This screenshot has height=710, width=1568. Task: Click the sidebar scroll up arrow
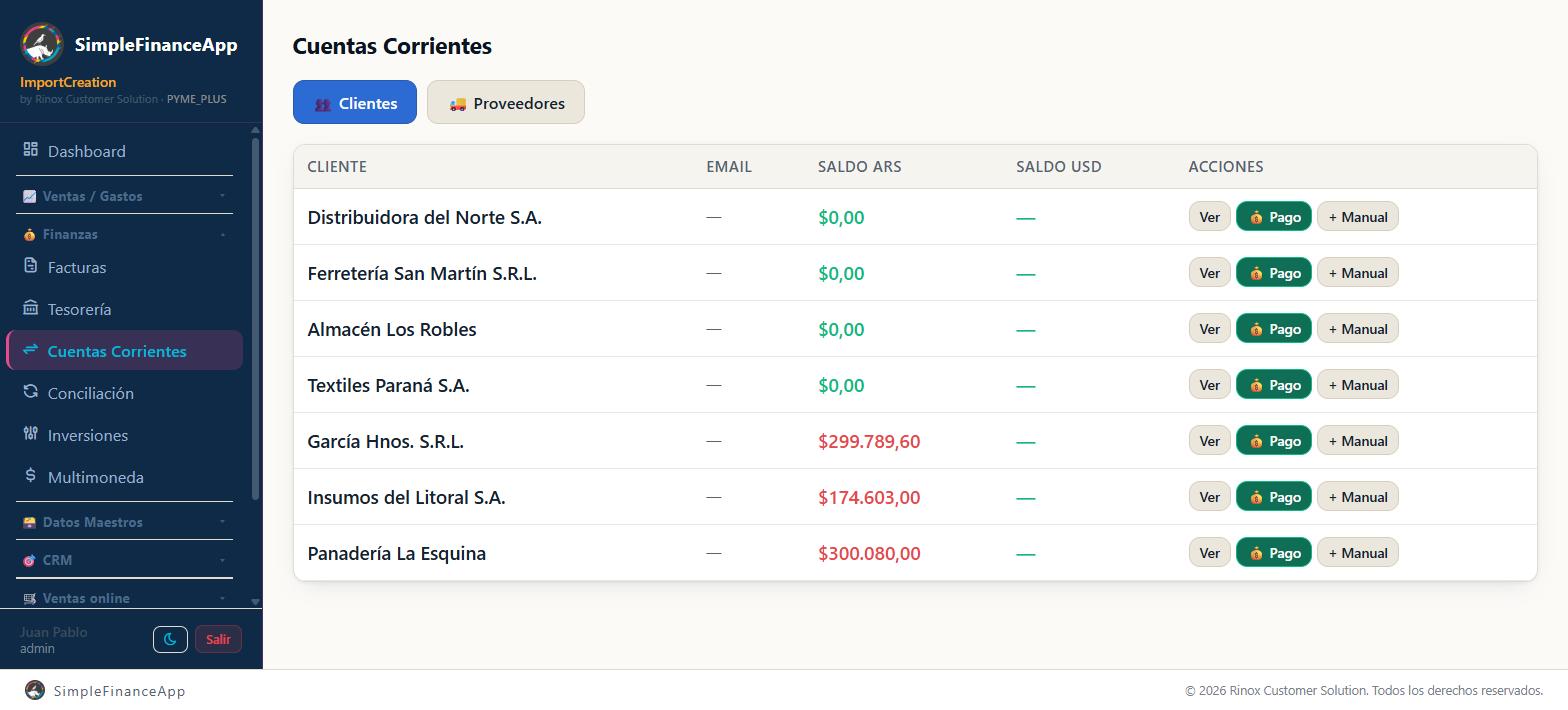point(255,130)
